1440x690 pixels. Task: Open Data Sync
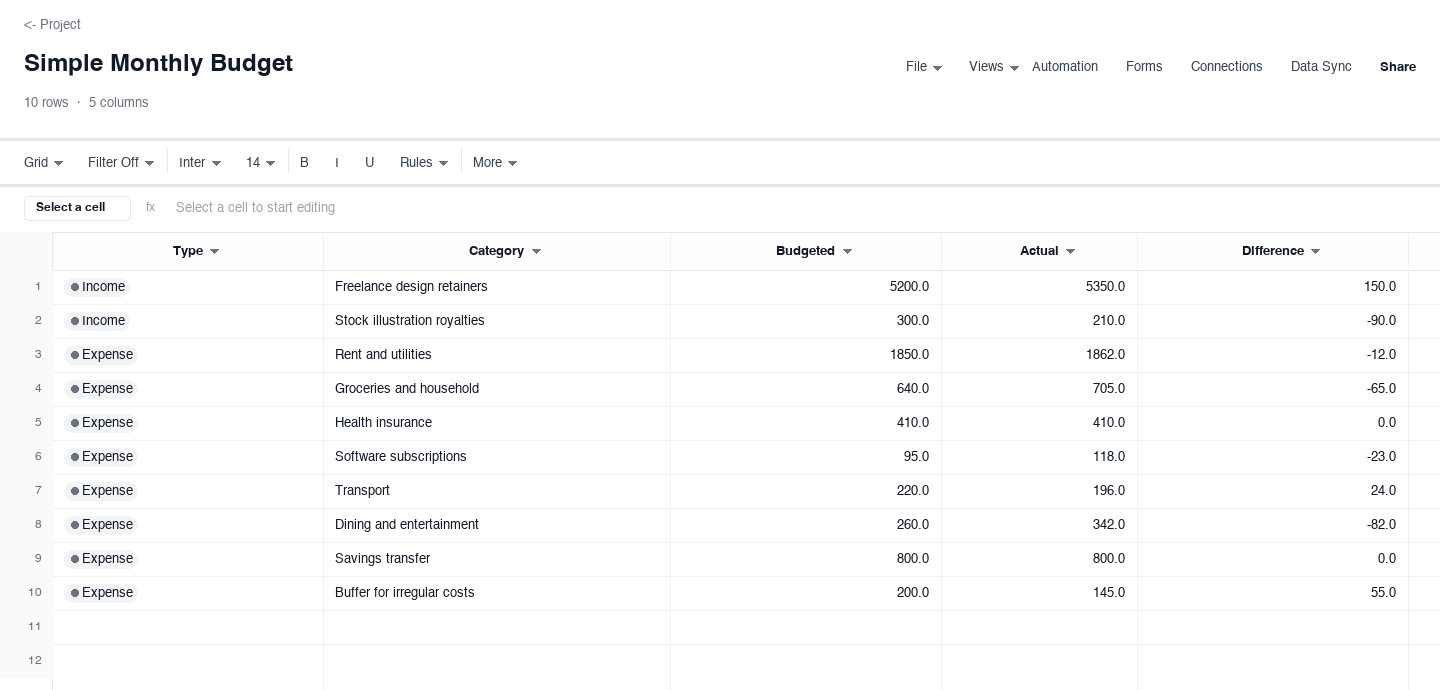(x=1321, y=67)
